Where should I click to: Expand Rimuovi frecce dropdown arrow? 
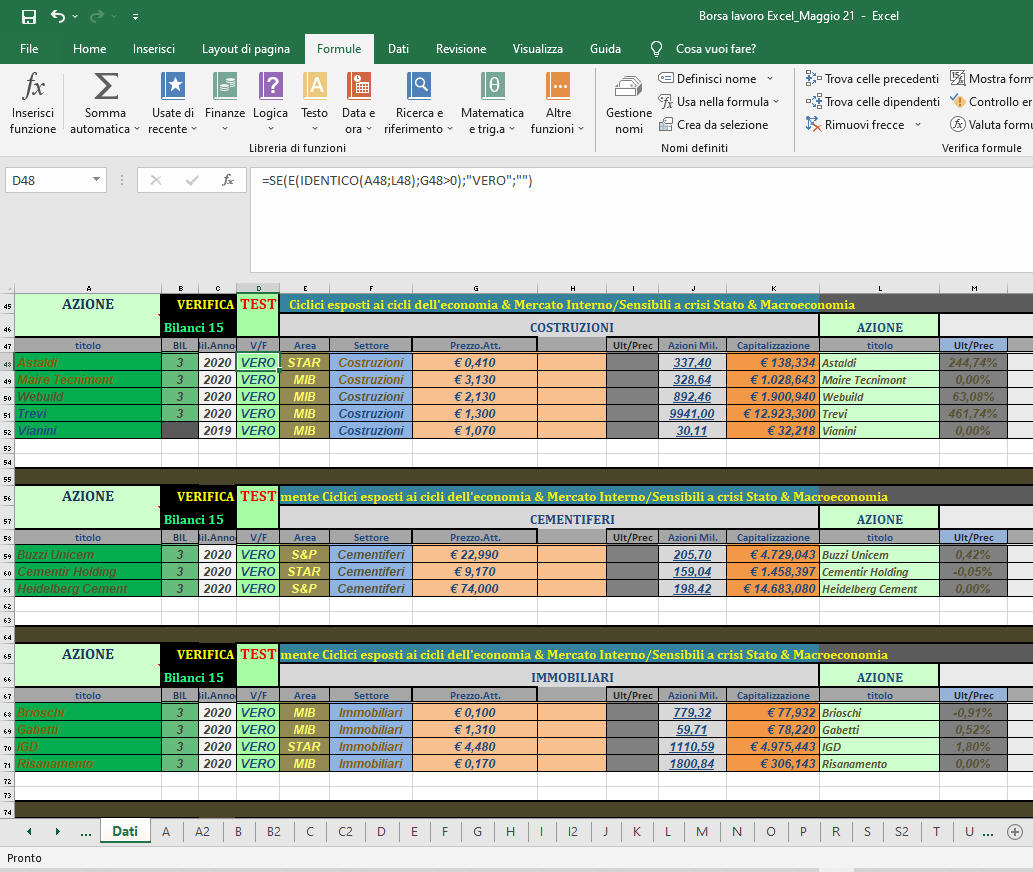coord(918,124)
